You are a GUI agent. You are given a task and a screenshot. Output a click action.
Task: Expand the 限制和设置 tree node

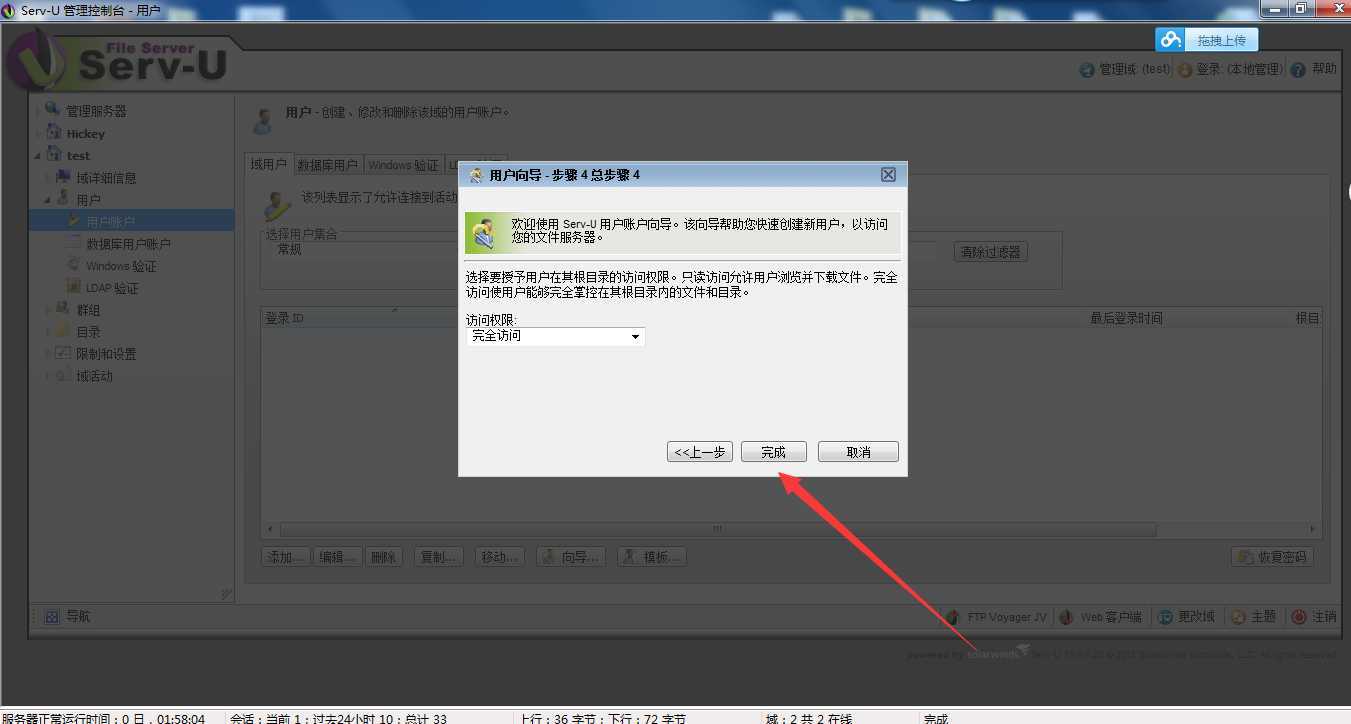tap(48, 354)
